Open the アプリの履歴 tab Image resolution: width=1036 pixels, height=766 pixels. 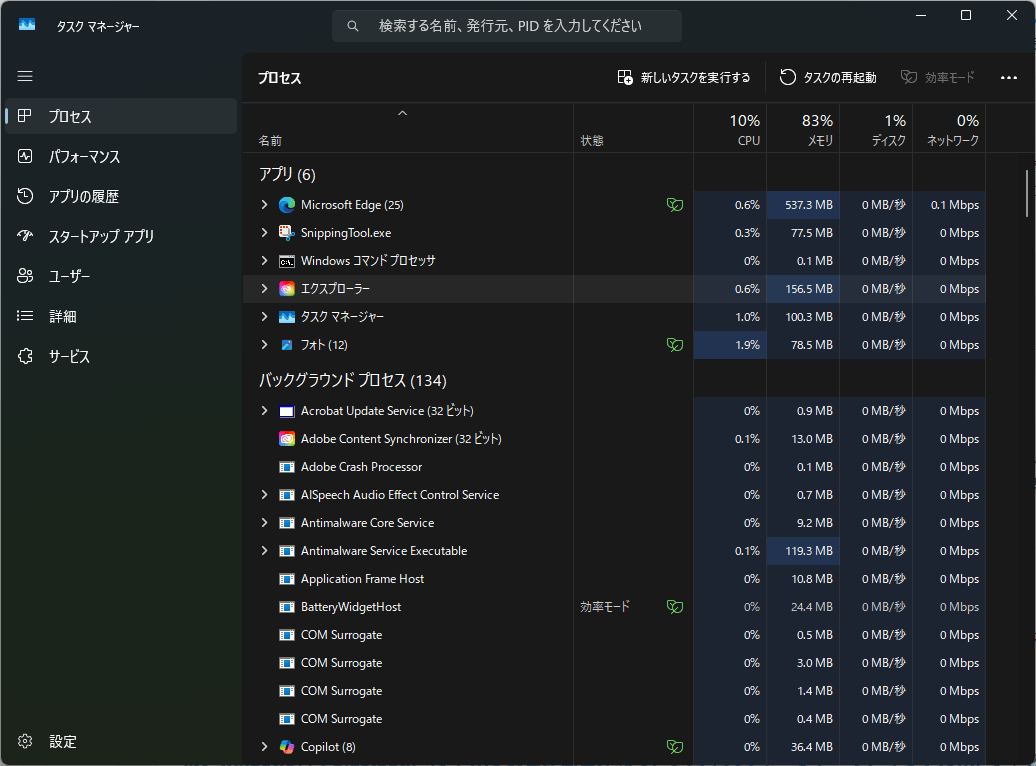(x=121, y=196)
